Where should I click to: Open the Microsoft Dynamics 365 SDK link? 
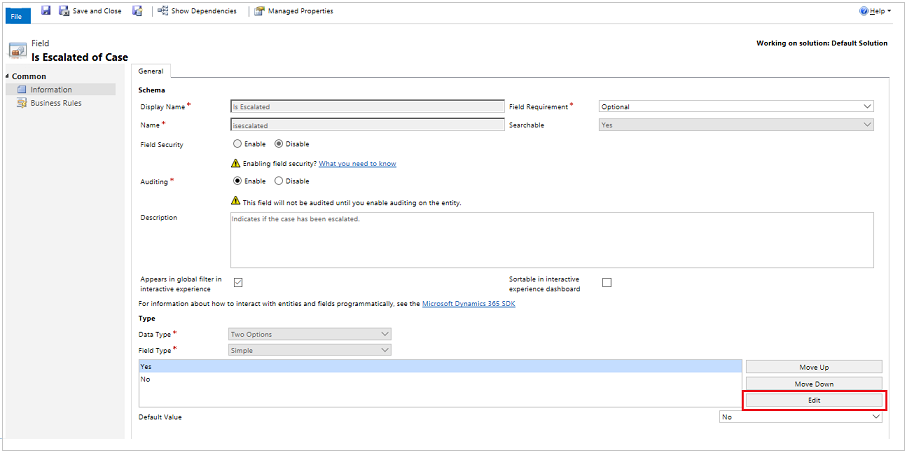click(x=468, y=303)
